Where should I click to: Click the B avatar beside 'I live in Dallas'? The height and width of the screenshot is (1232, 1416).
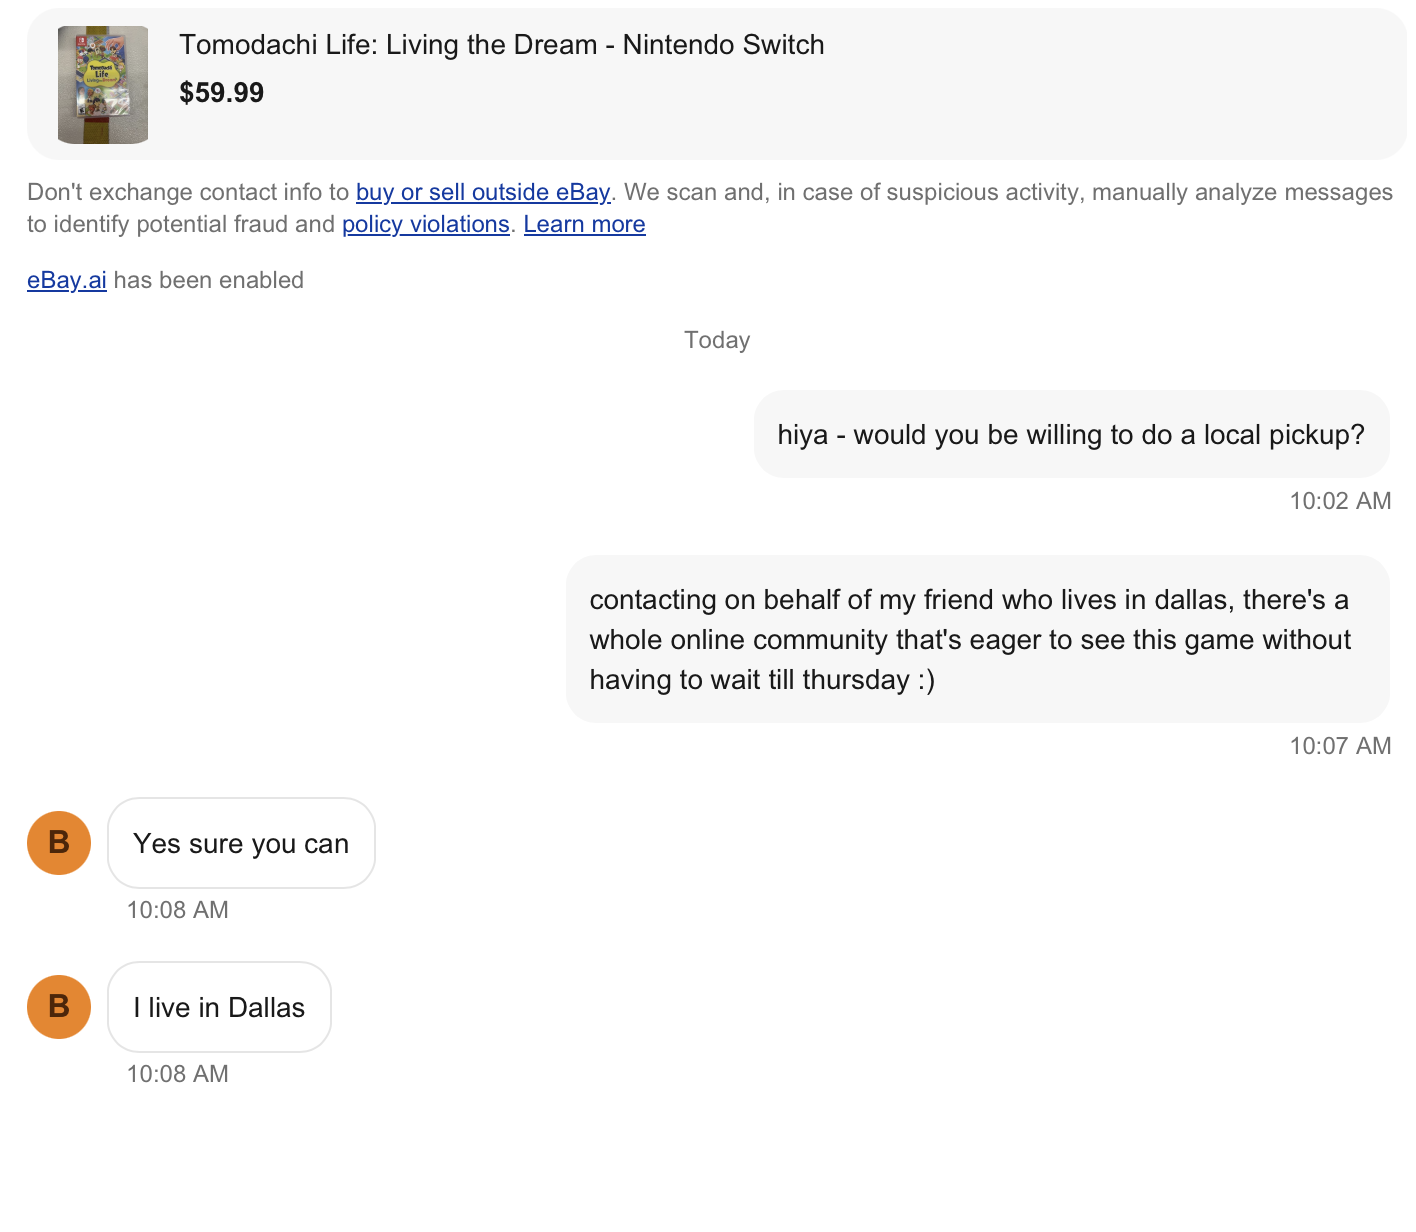click(59, 1007)
